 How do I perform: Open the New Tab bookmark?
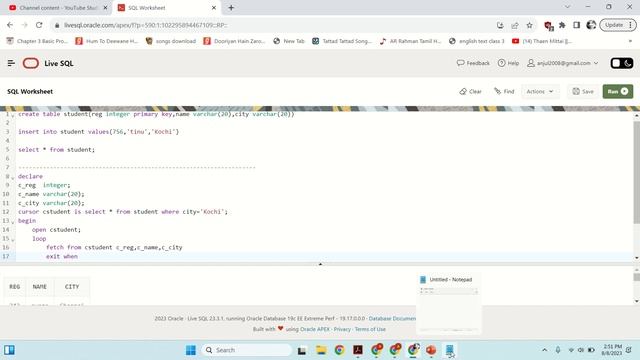coord(289,41)
